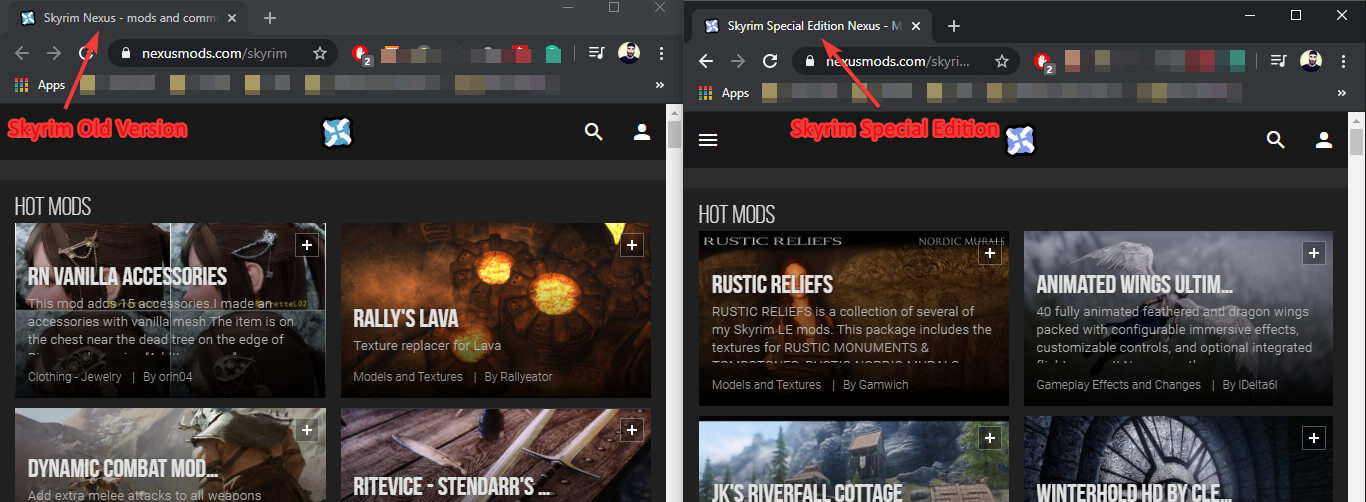Screen dimensions: 1366x502
Task: Go back in left browser window
Action: tap(22, 53)
